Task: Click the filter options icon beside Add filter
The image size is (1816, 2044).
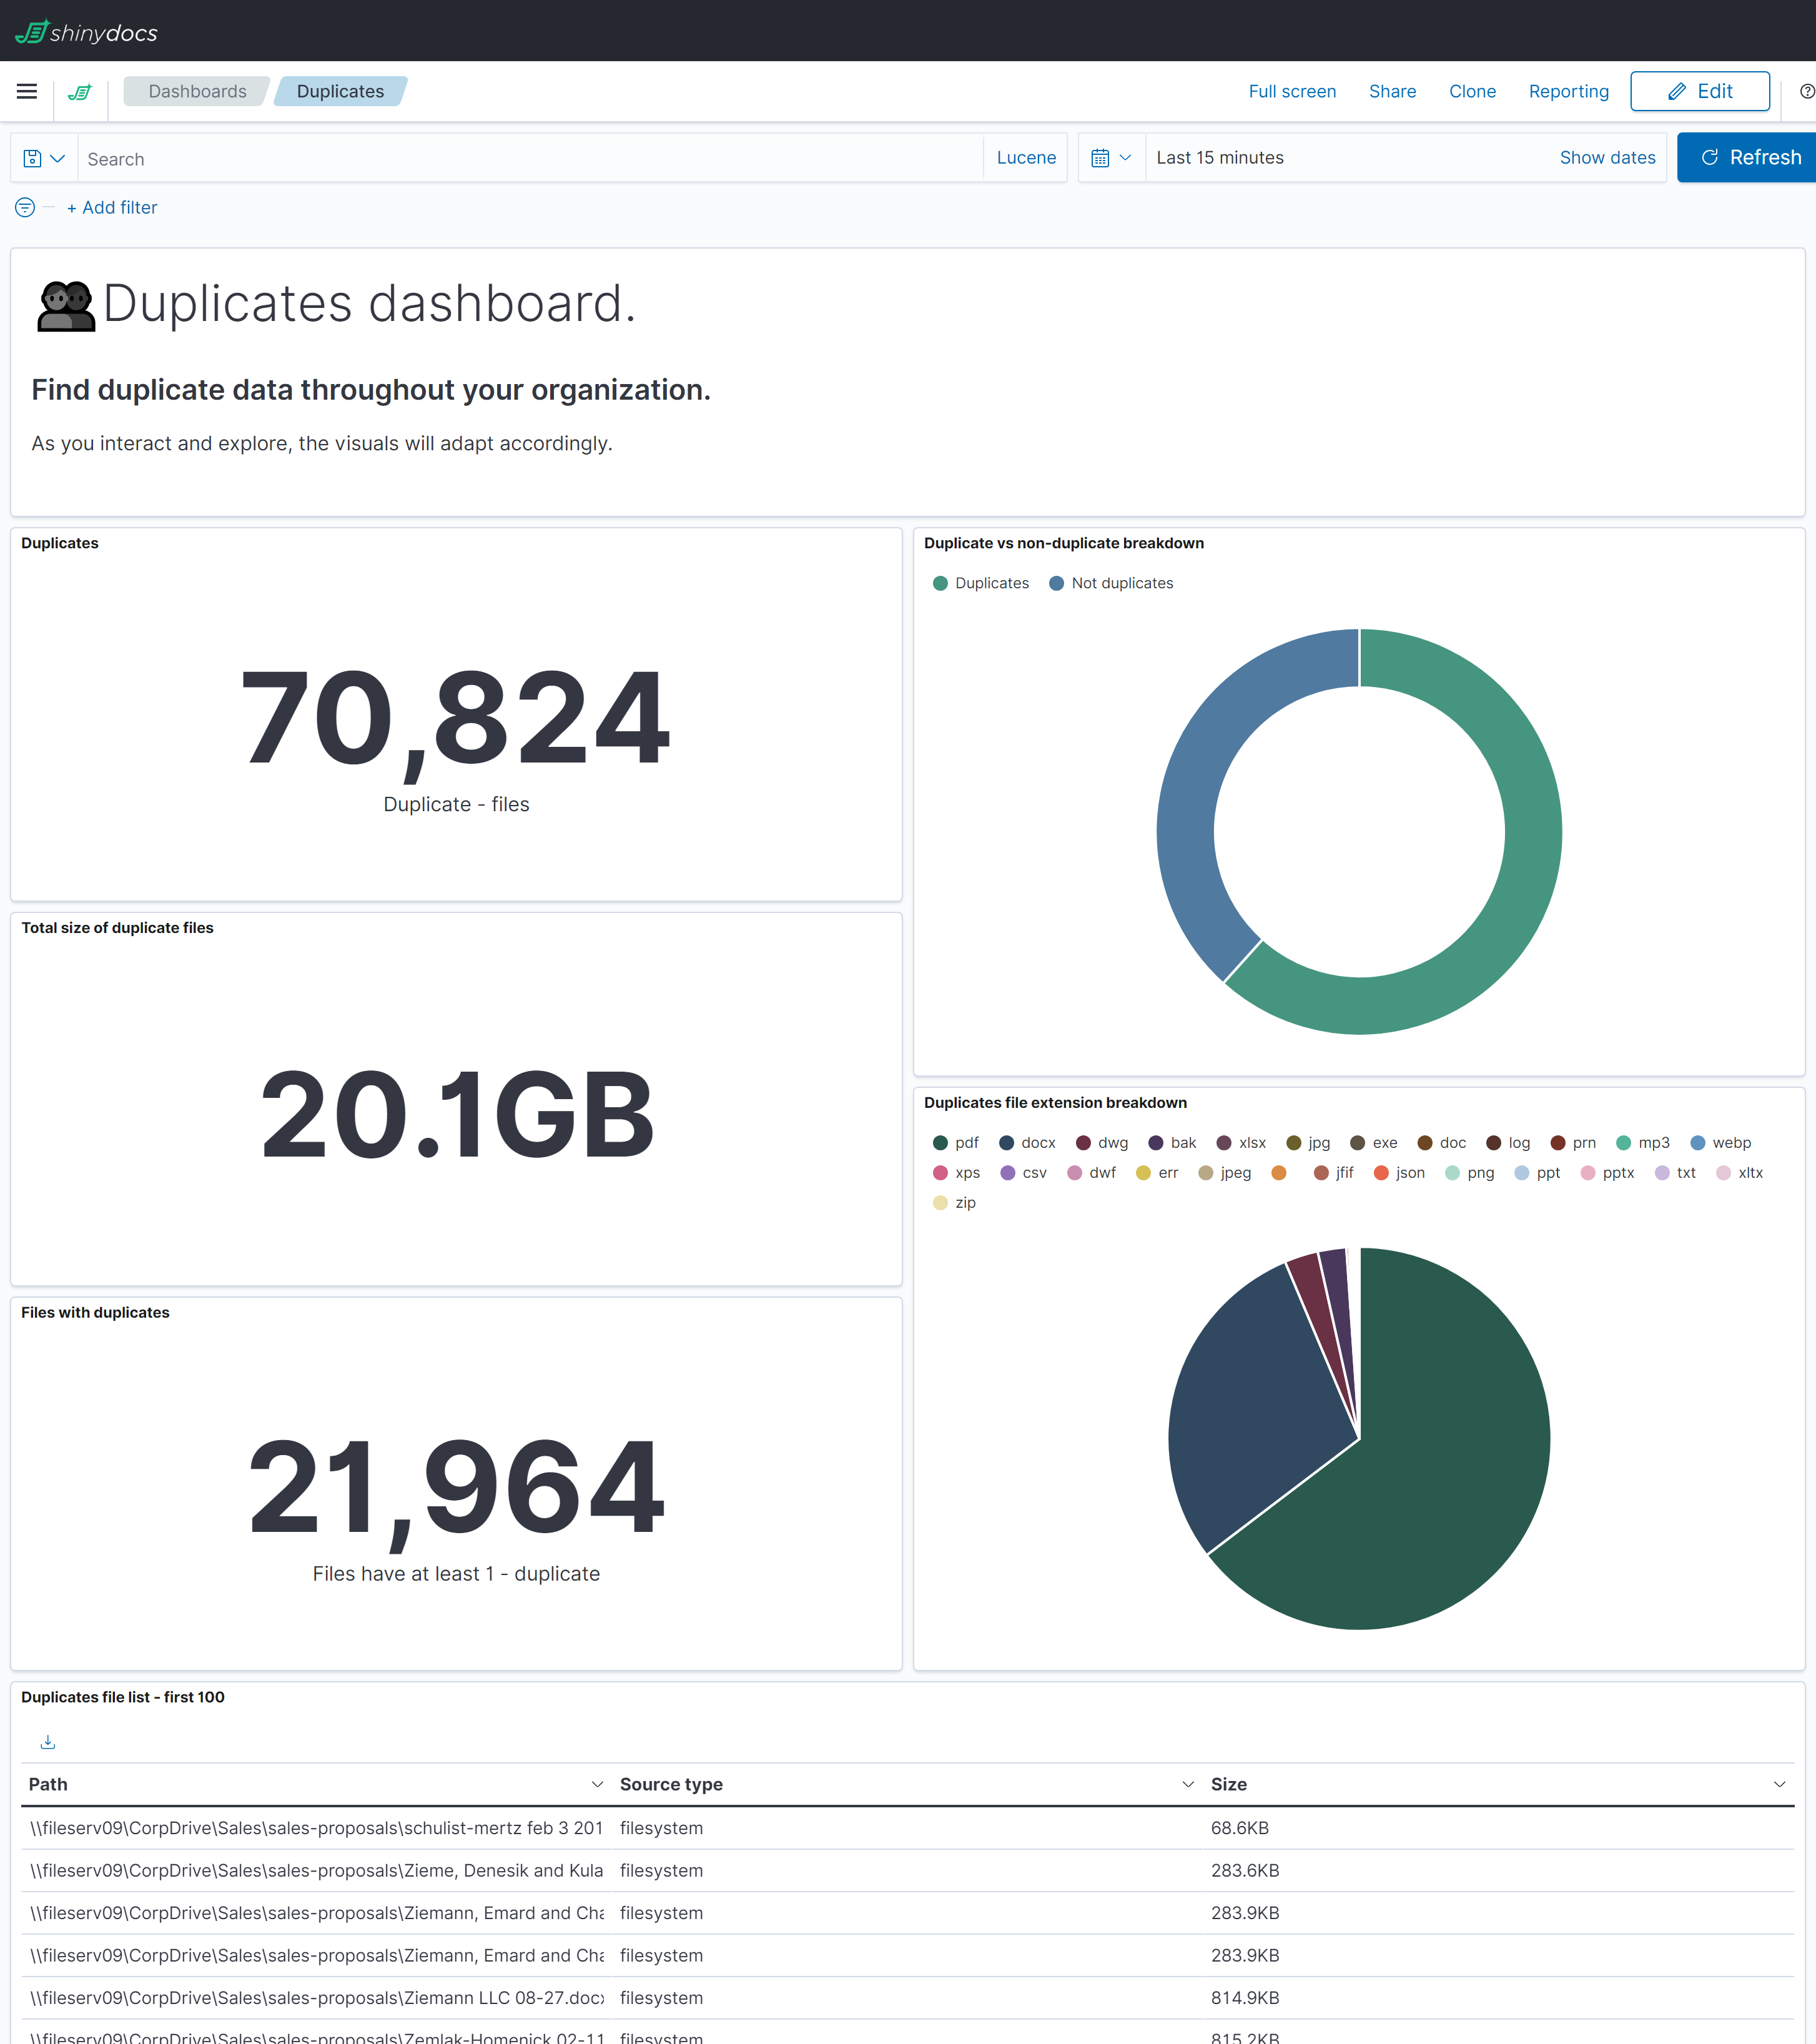Action: [24, 208]
